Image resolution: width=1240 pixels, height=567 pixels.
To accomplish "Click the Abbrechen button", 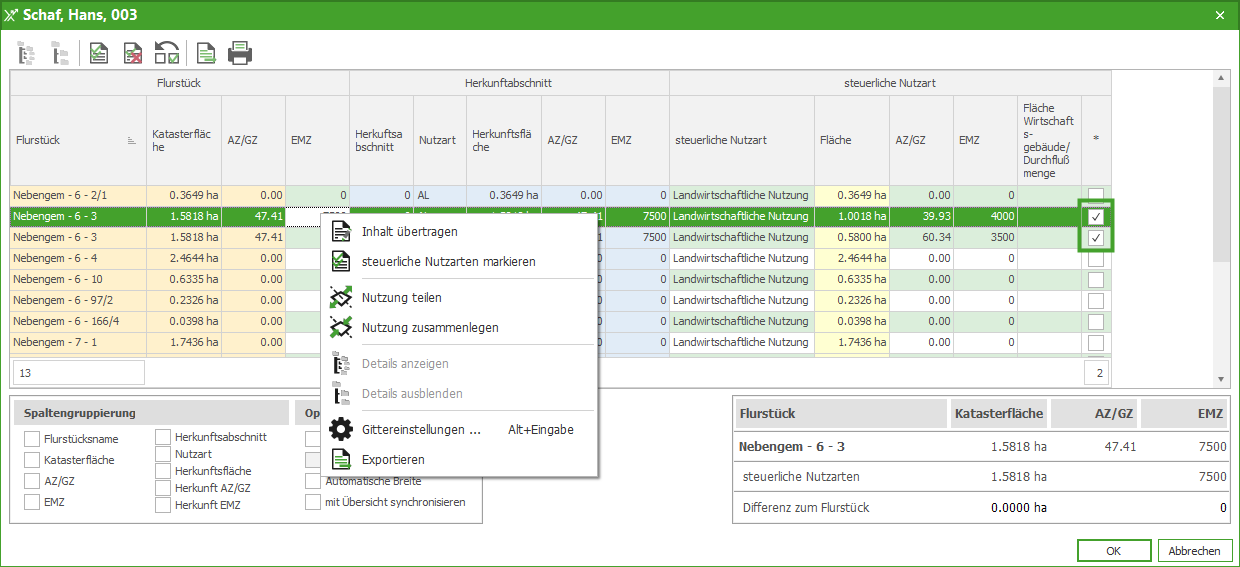I will (x=1194, y=551).
